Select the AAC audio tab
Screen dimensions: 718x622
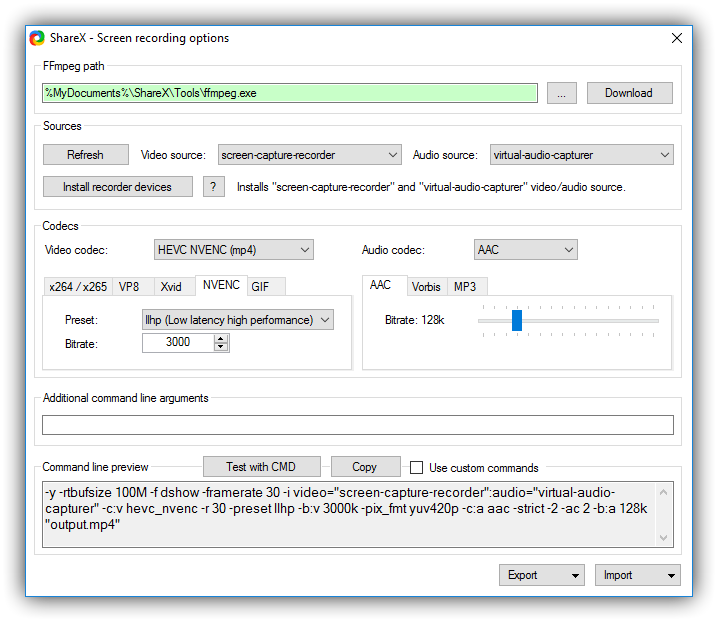tap(384, 285)
